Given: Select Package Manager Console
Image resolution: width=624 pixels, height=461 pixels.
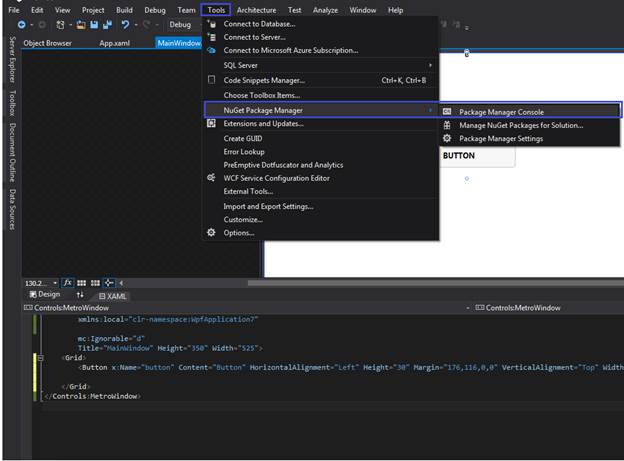Looking at the screenshot, I should [x=501, y=112].
